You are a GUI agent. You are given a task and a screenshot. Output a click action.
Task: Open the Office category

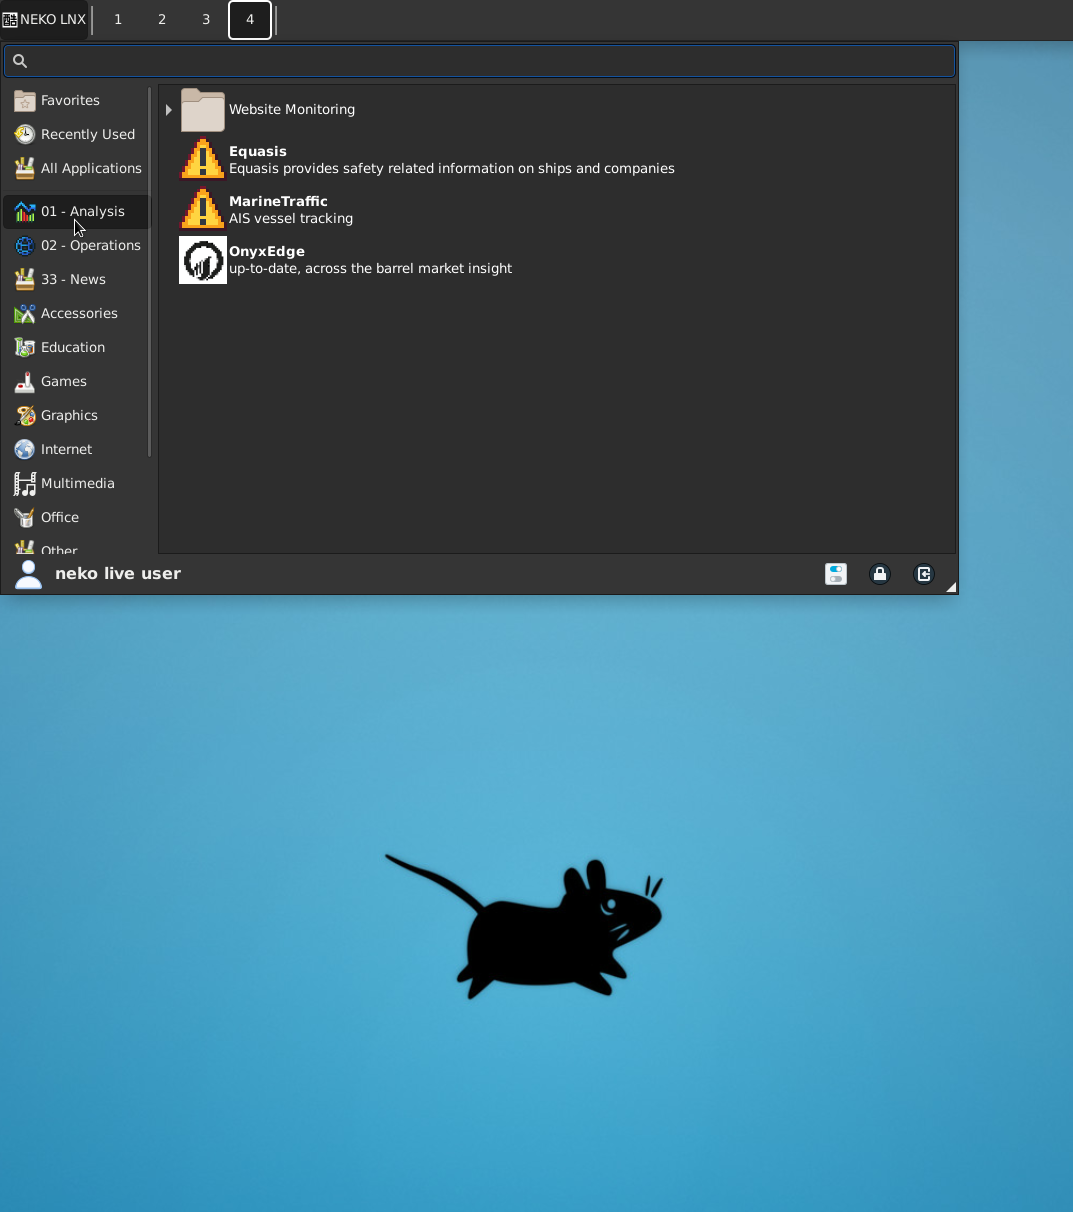click(76, 517)
